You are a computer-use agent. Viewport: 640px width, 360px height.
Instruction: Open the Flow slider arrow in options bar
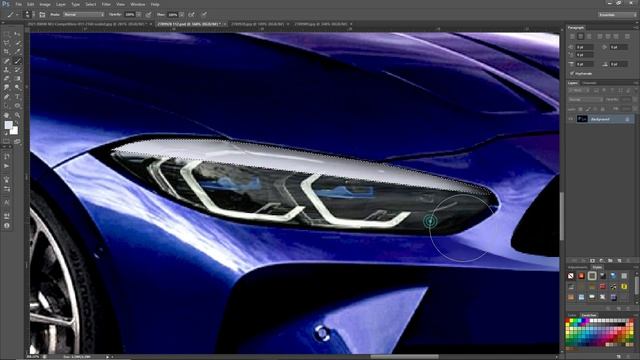click(181, 14)
